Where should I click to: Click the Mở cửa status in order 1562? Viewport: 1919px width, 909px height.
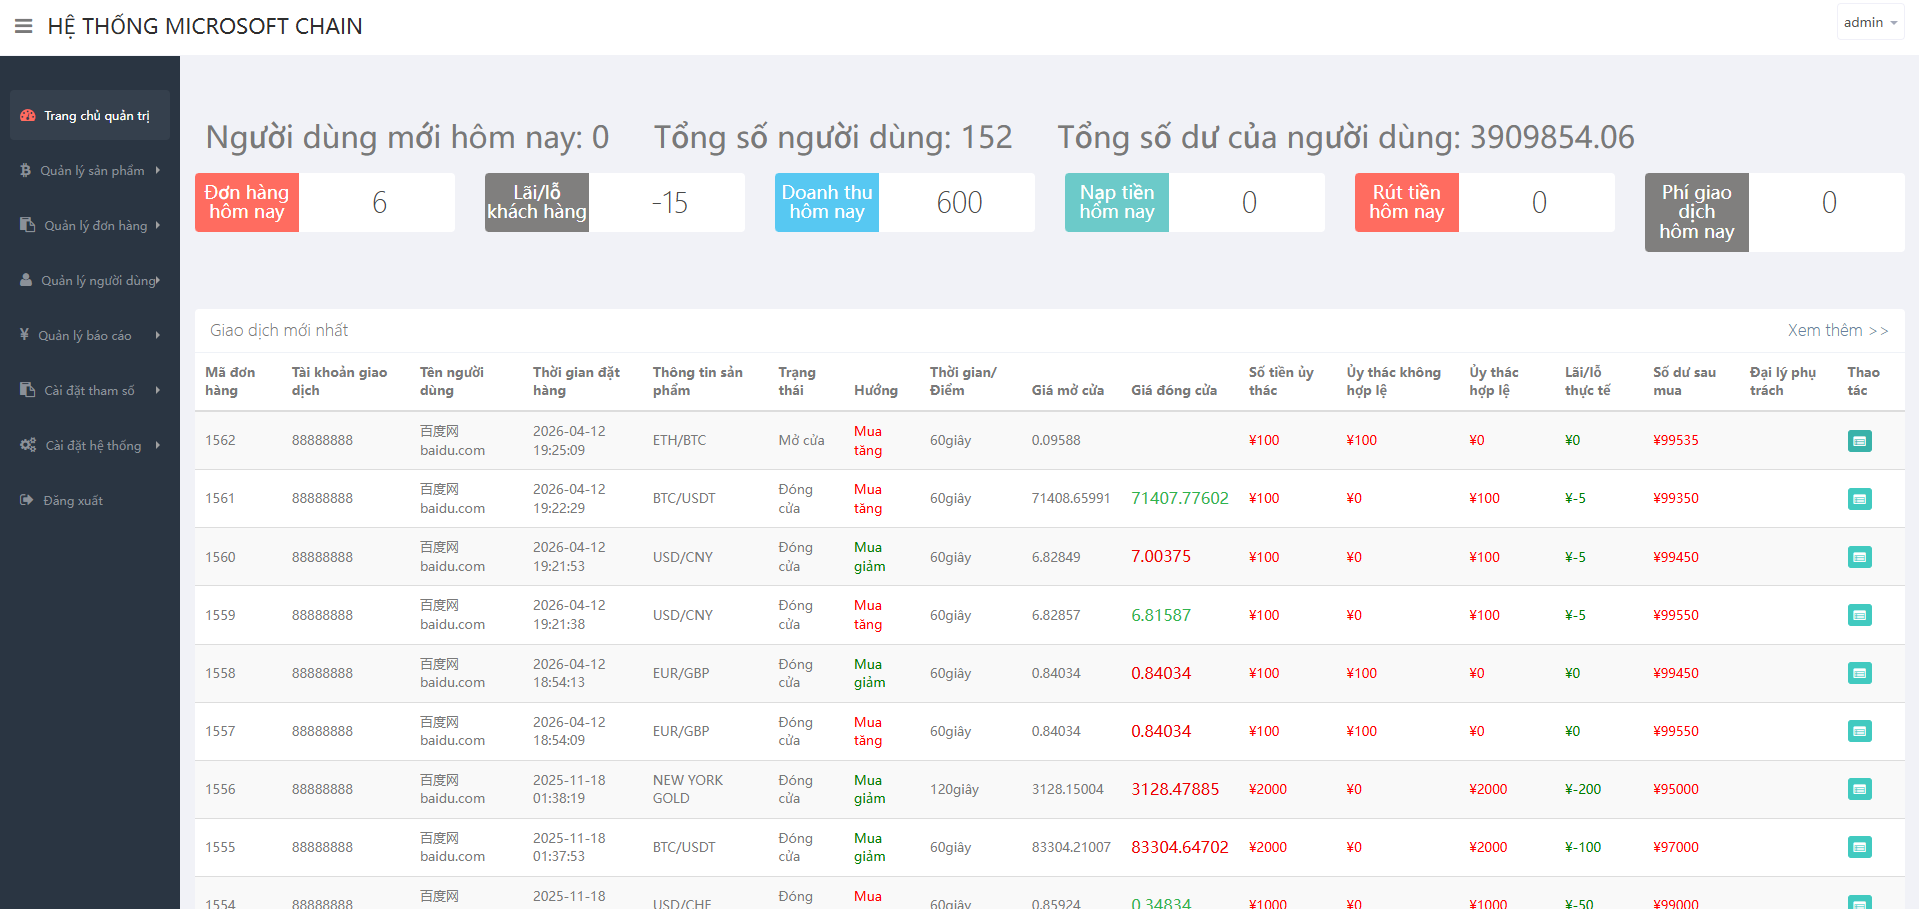click(802, 440)
